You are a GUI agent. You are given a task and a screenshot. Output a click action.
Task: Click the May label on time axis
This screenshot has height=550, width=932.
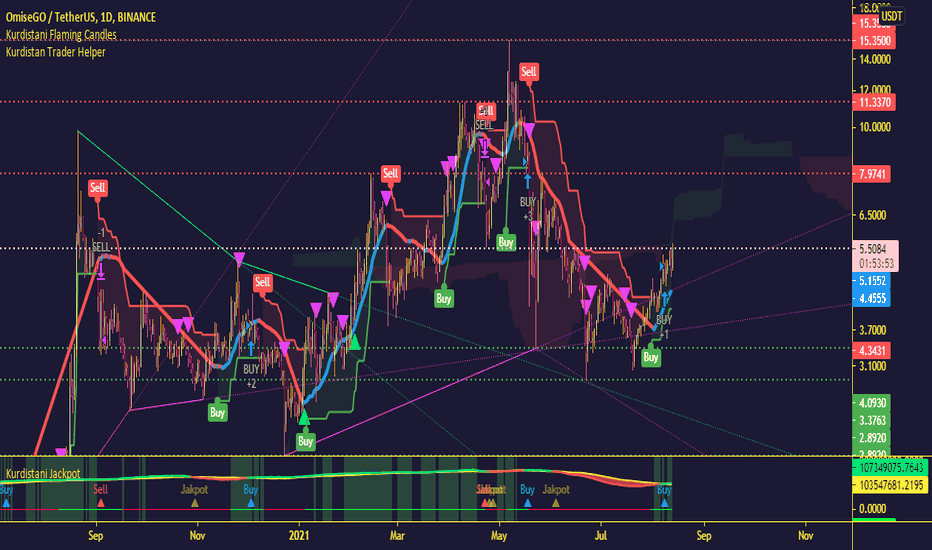(499, 536)
